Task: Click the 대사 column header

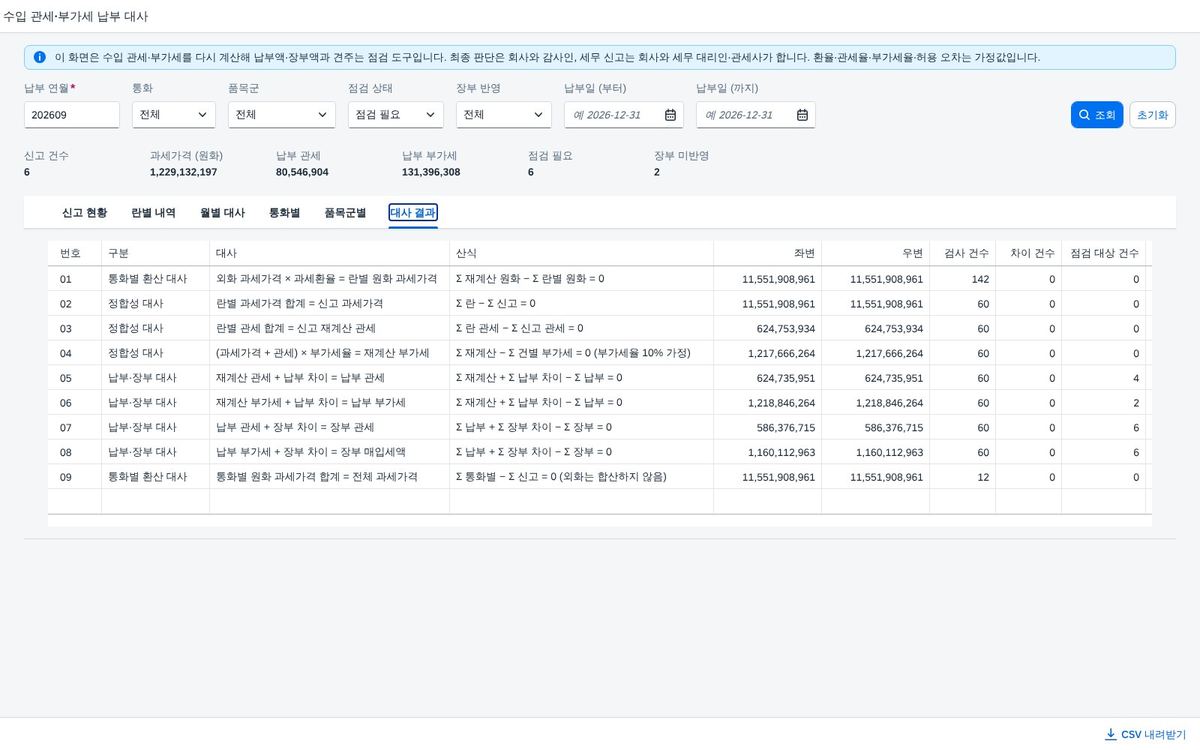Action: 330,253
